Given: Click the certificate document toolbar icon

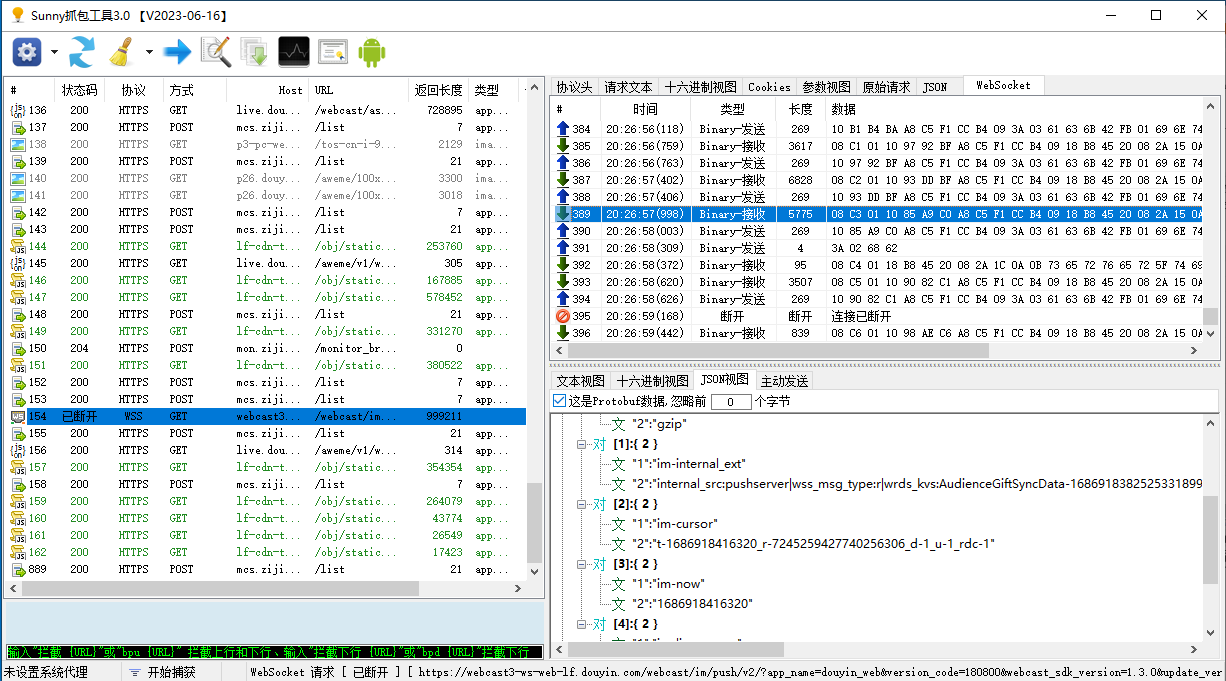Looking at the screenshot, I should coord(333,52).
